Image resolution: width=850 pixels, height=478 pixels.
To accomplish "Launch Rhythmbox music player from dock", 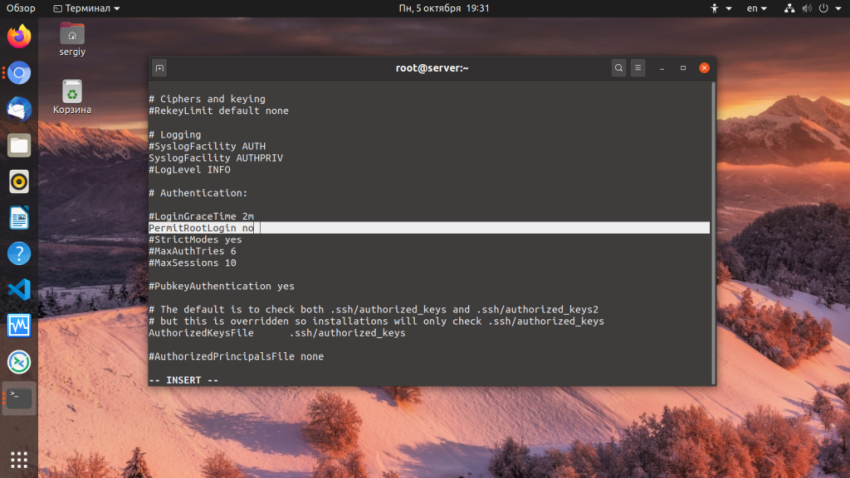I will tap(19, 182).
